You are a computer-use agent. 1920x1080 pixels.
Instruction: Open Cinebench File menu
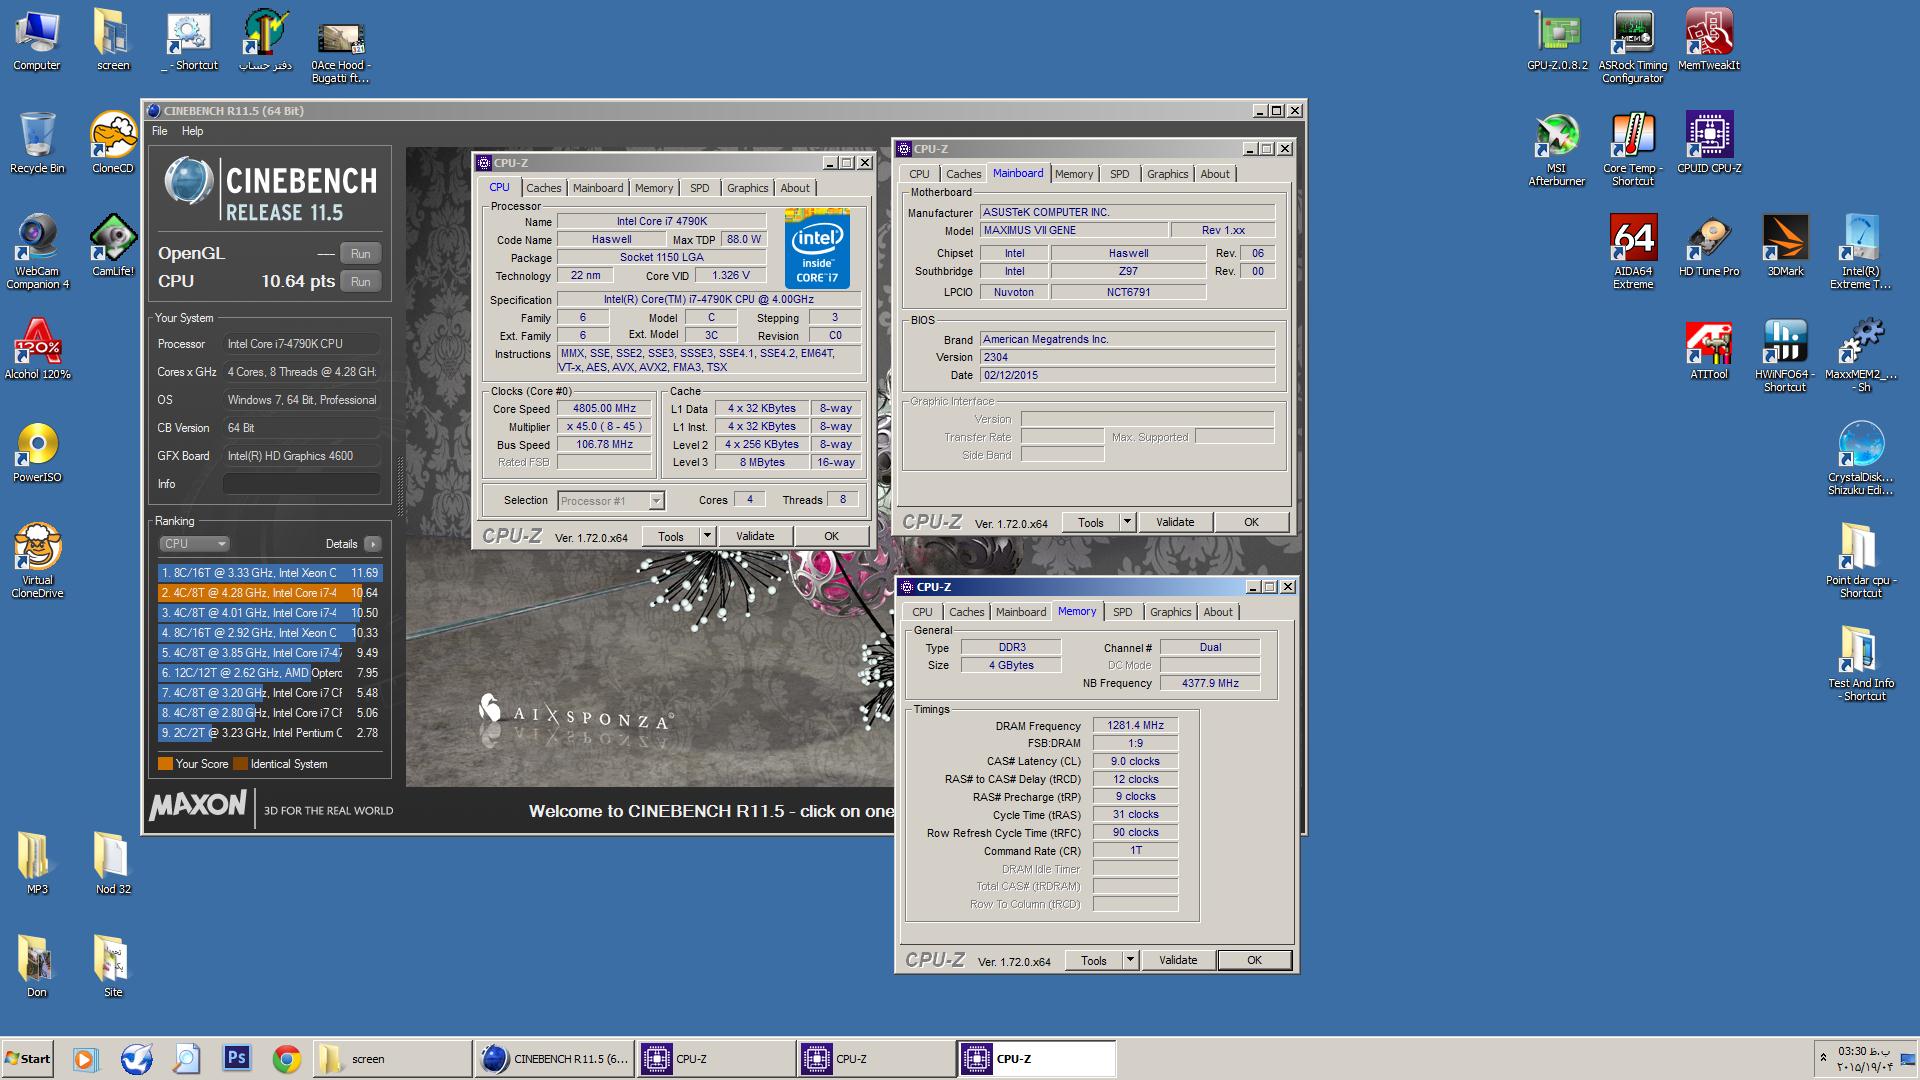[160, 131]
